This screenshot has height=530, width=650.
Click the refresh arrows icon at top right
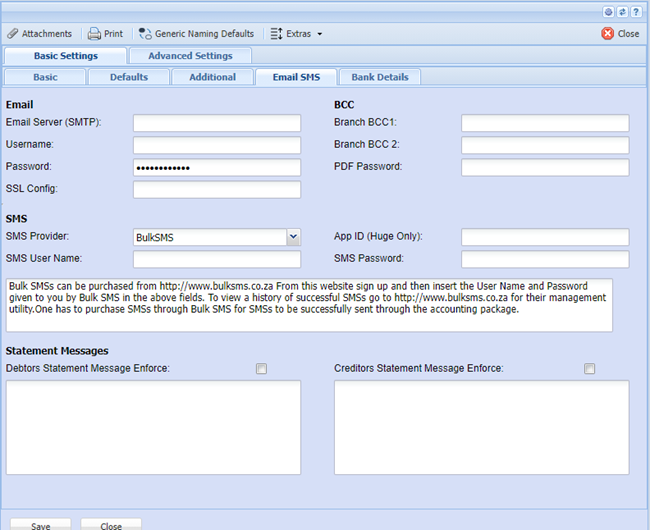pyautogui.click(x=623, y=11)
